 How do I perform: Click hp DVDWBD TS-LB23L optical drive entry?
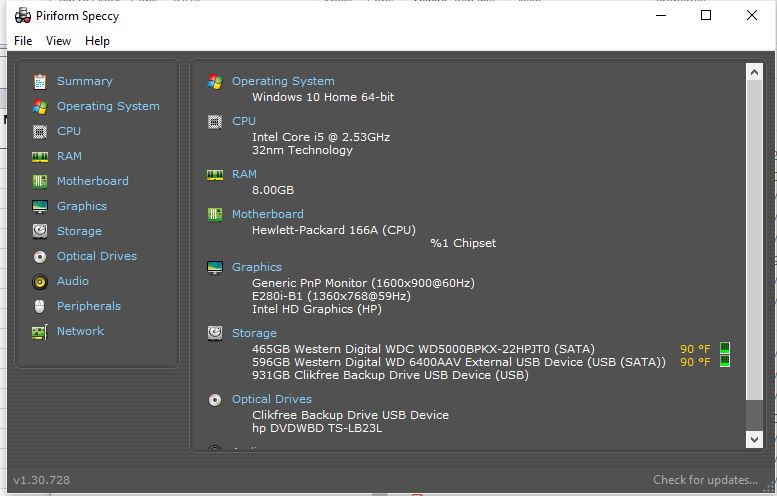click(x=317, y=428)
